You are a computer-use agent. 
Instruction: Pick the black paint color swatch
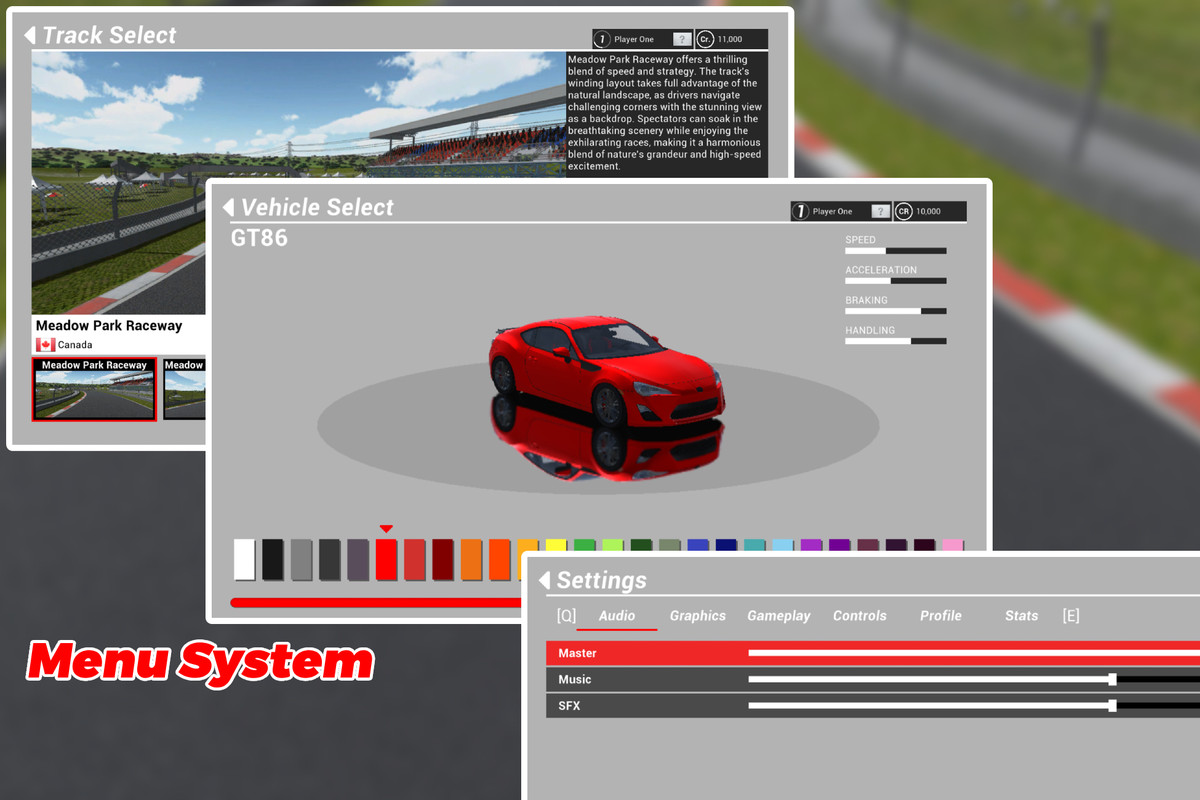(273, 560)
